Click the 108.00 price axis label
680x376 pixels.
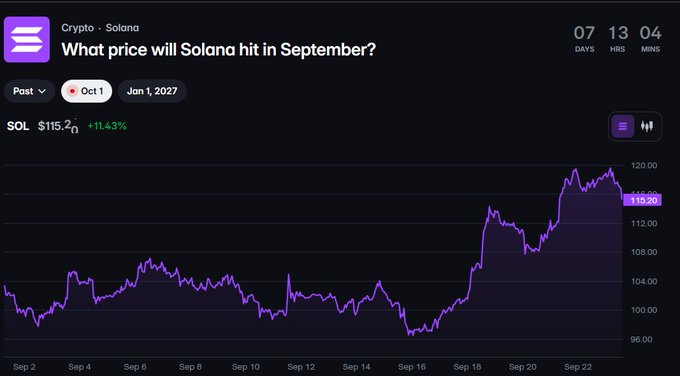pos(644,252)
